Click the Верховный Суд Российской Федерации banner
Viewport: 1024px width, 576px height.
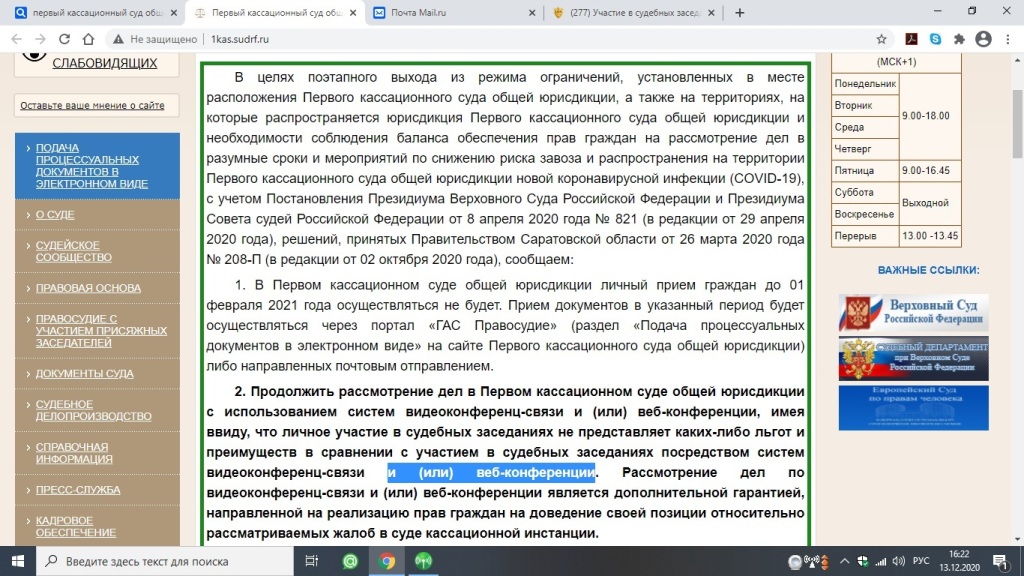click(x=913, y=313)
